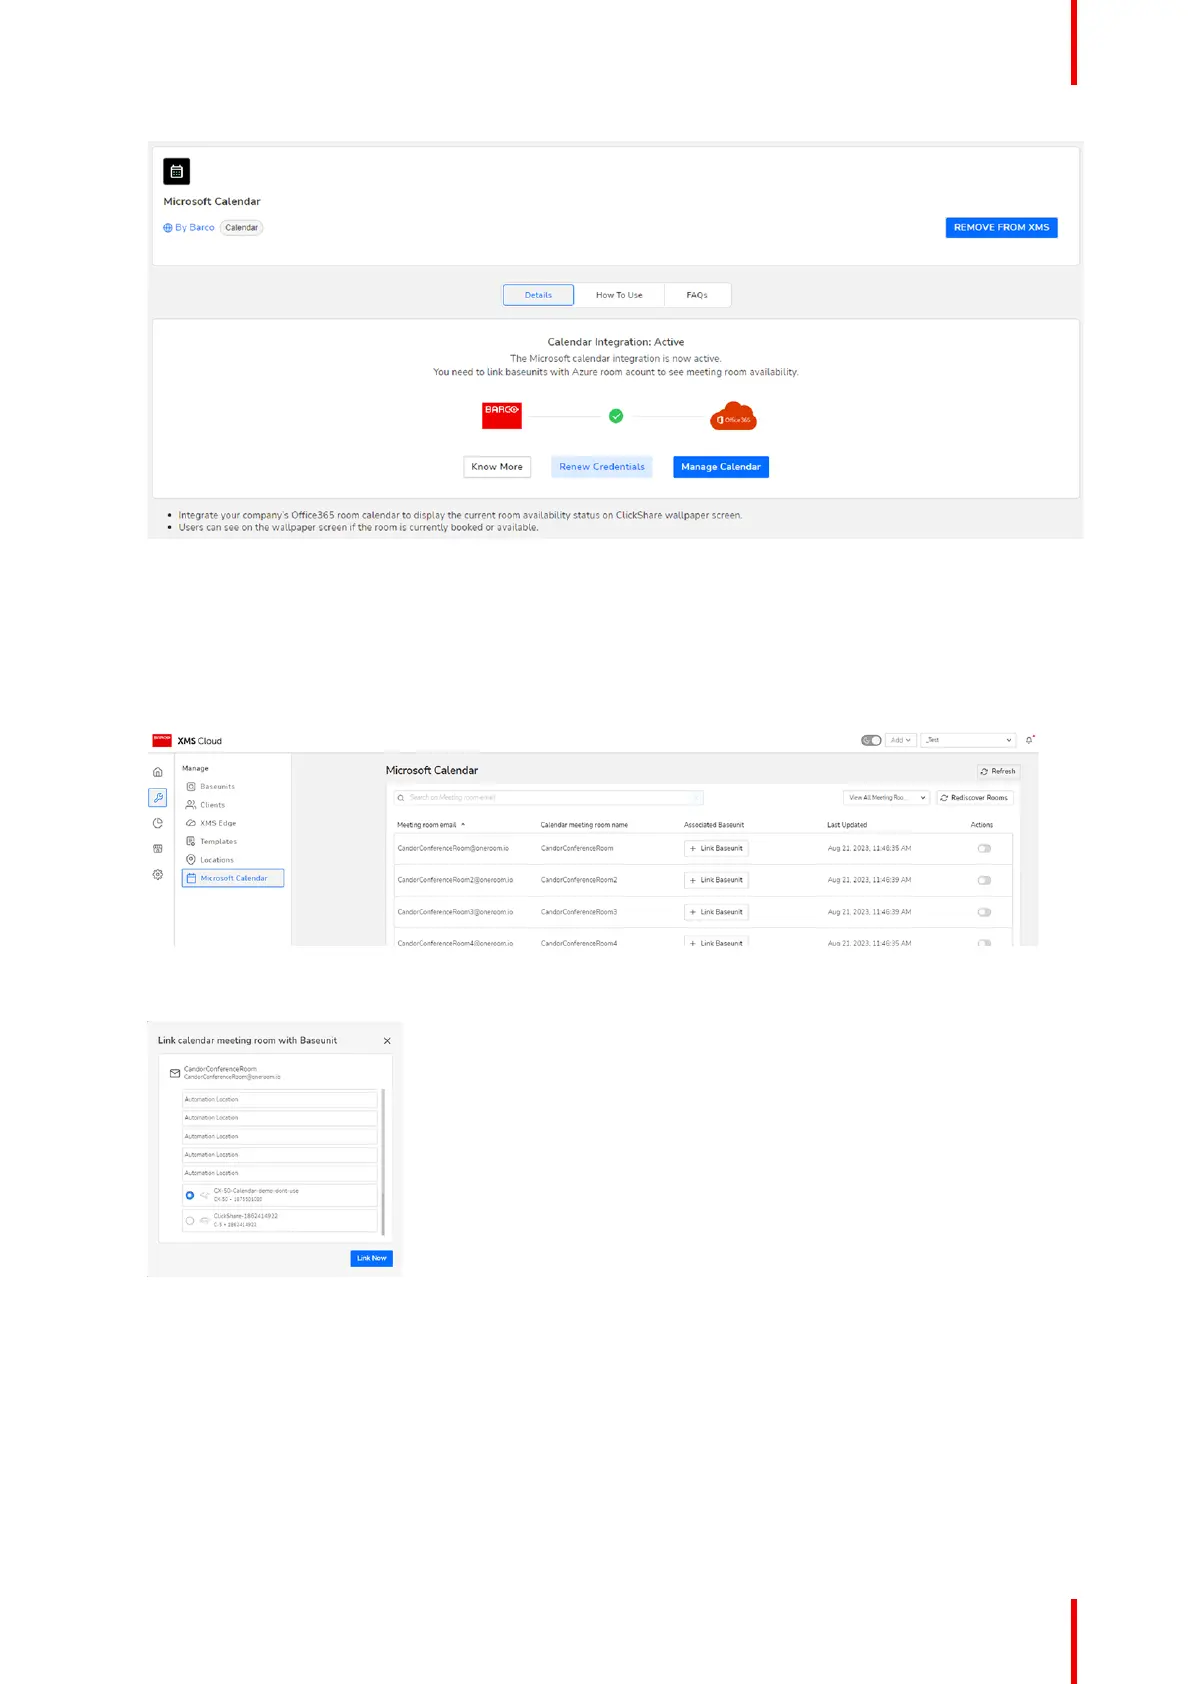Click the Know More button
The width and height of the screenshot is (1191, 1684).
497,467
